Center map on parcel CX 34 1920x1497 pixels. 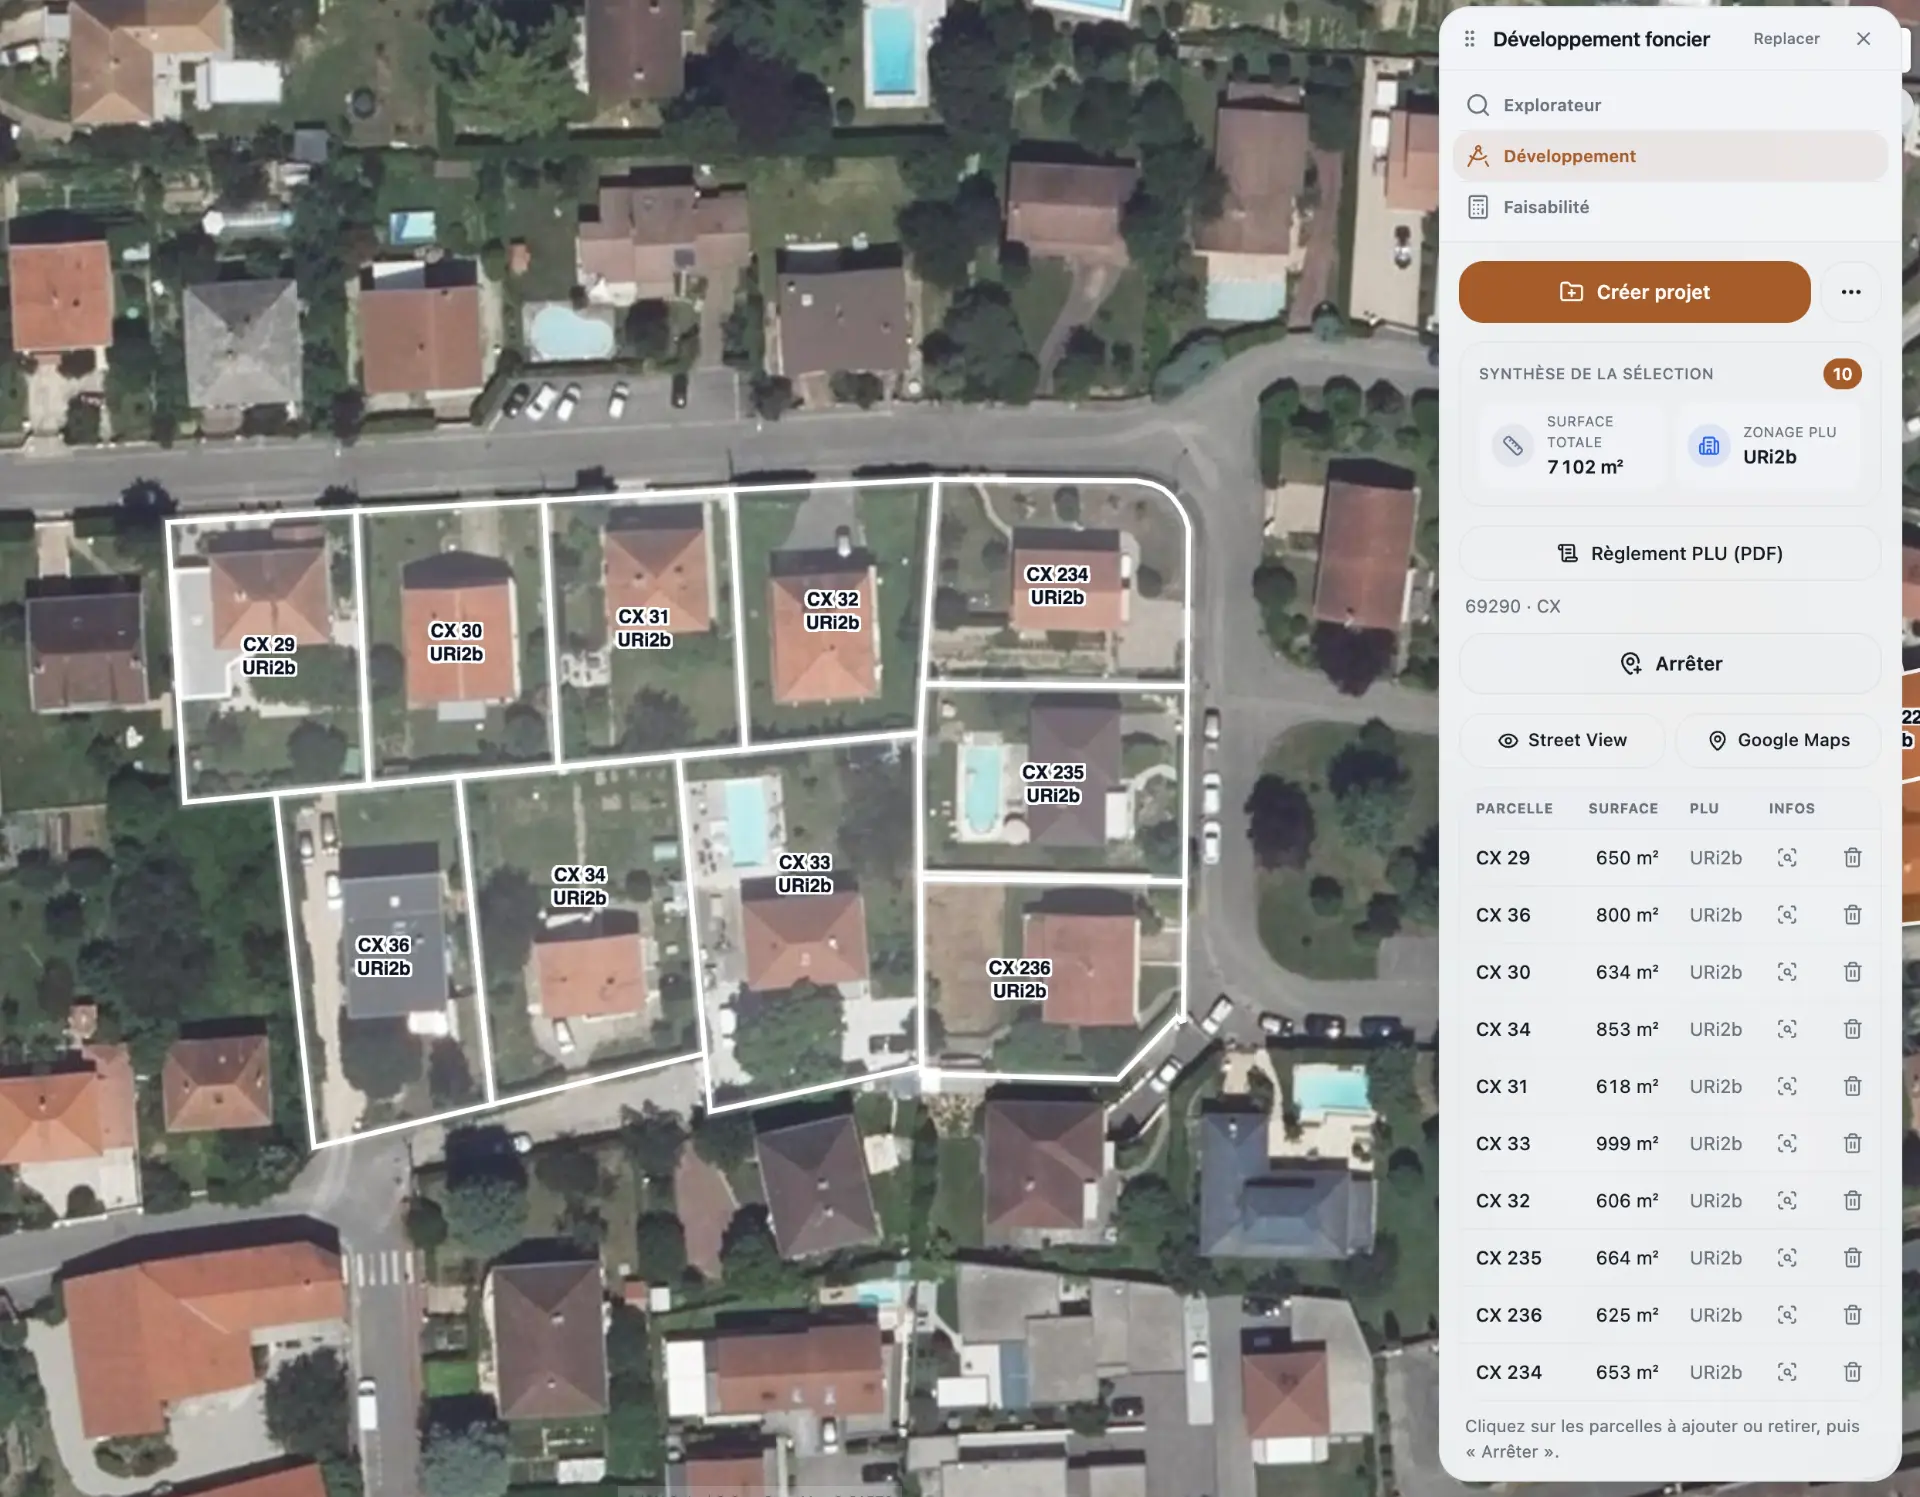tap(1787, 1029)
